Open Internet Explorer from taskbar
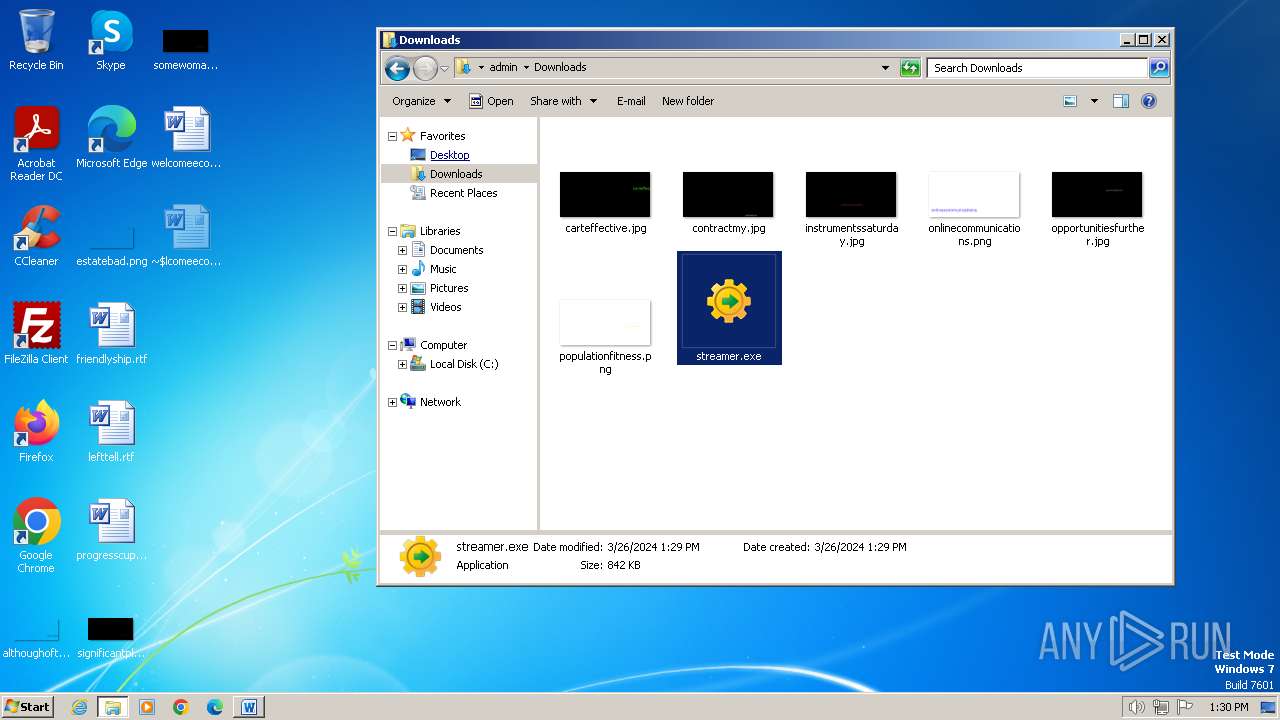This screenshot has width=1280, height=720. [79, 707]
